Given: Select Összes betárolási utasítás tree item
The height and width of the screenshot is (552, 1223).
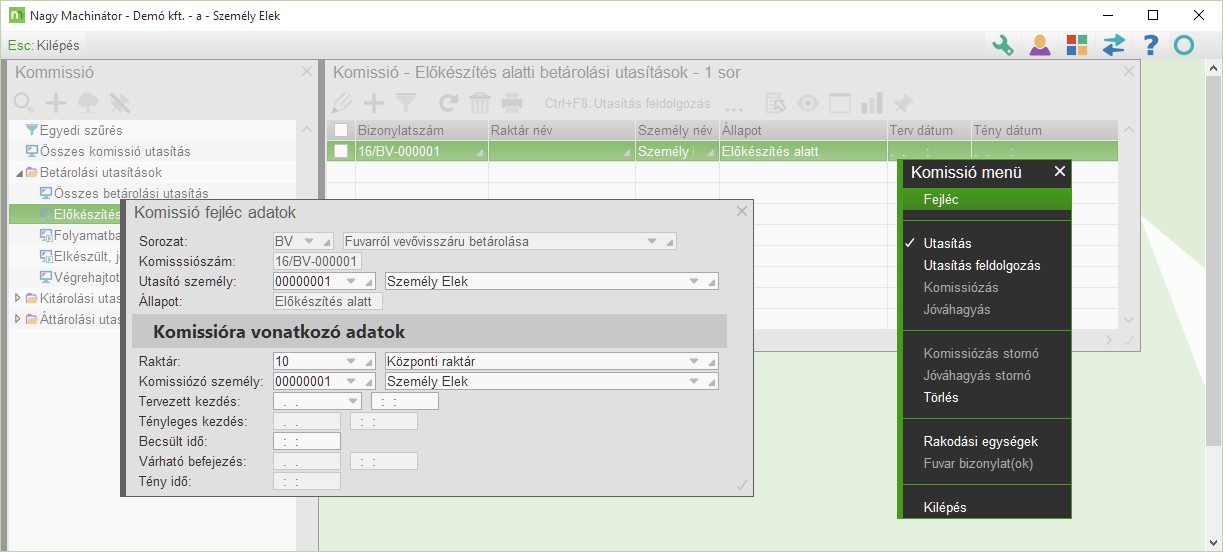Looking at the screenshot, I should coord(131,193).
